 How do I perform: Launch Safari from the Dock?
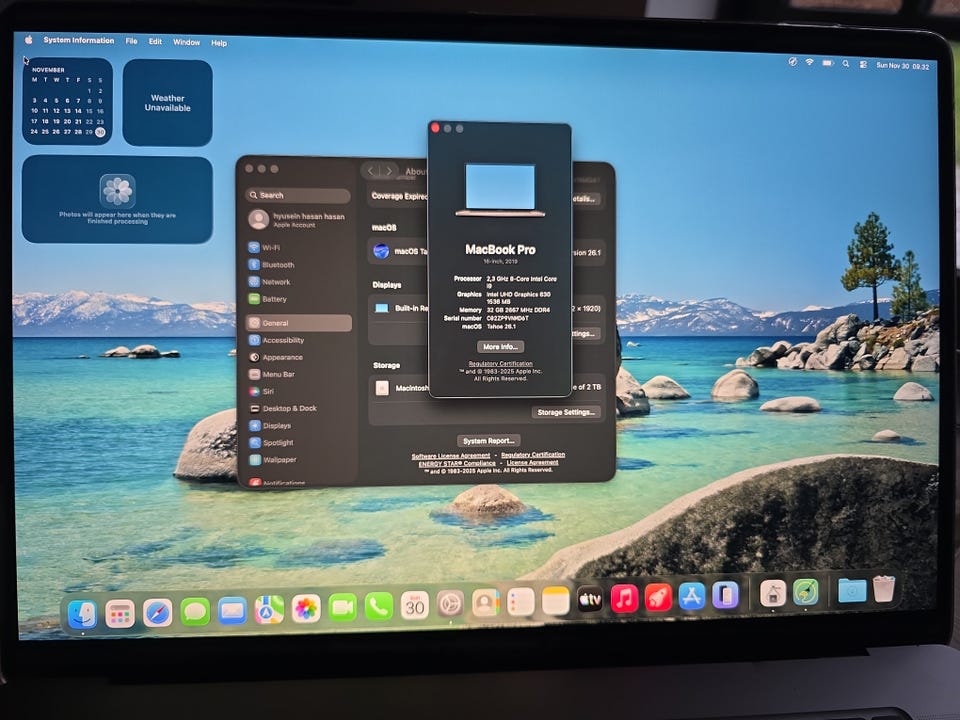click(157, 613)
